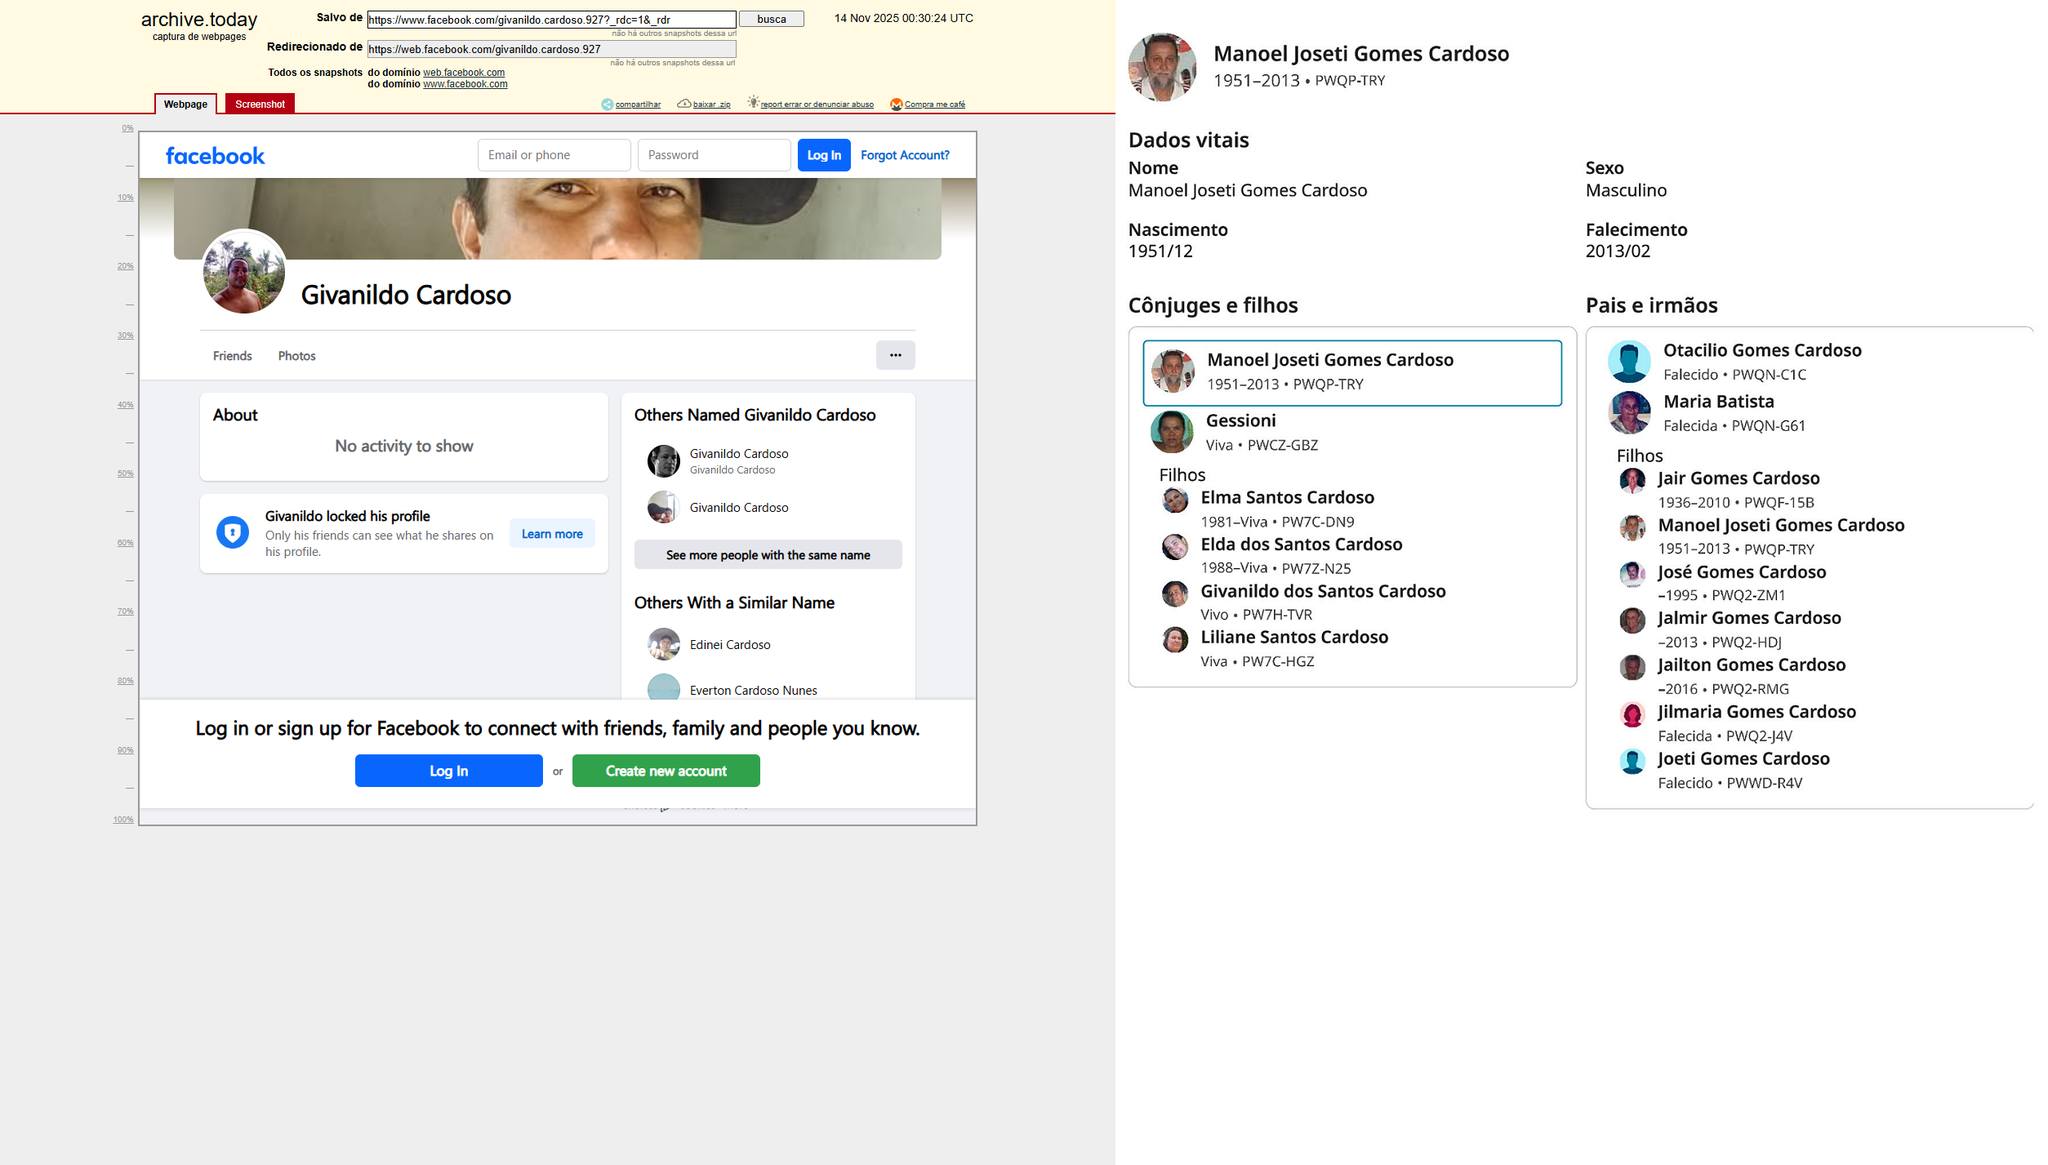Open the three-dots more options button

[x=895, y=355]
